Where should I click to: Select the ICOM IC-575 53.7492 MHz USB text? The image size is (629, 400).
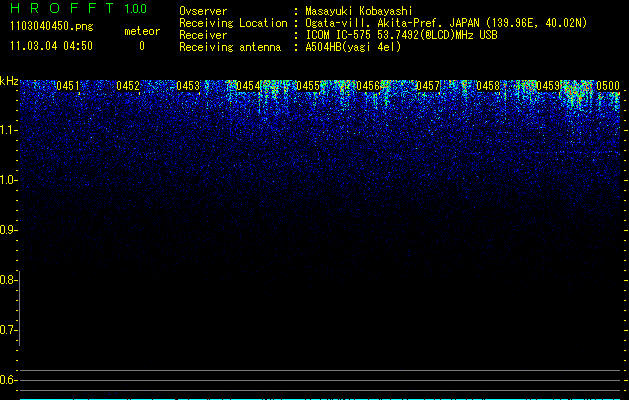[401, 35]
